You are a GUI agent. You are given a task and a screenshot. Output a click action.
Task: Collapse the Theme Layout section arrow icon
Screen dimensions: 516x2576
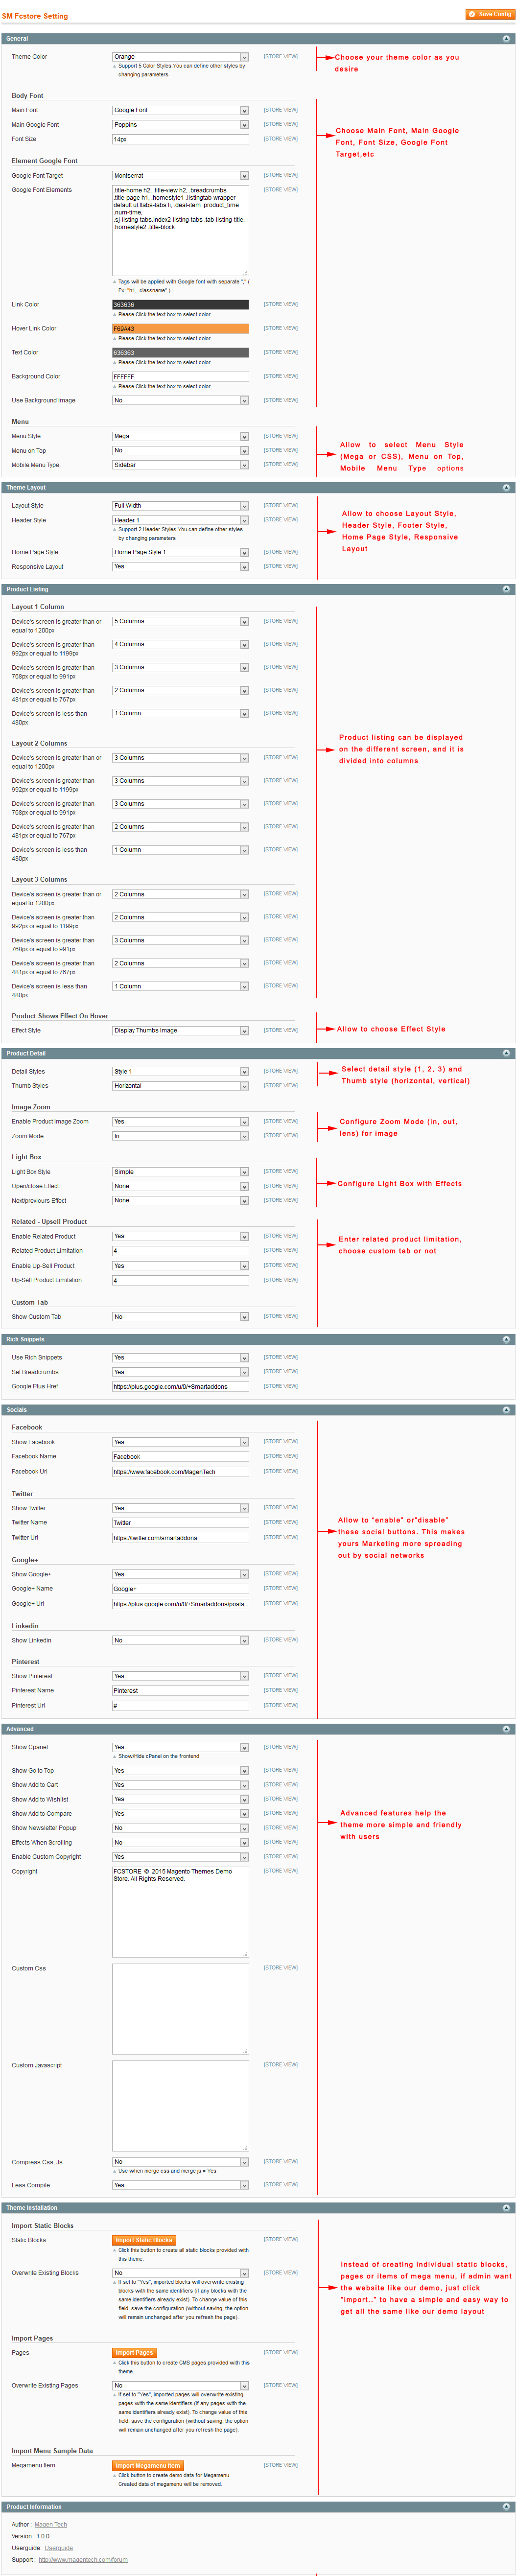[x=506, y=488]
